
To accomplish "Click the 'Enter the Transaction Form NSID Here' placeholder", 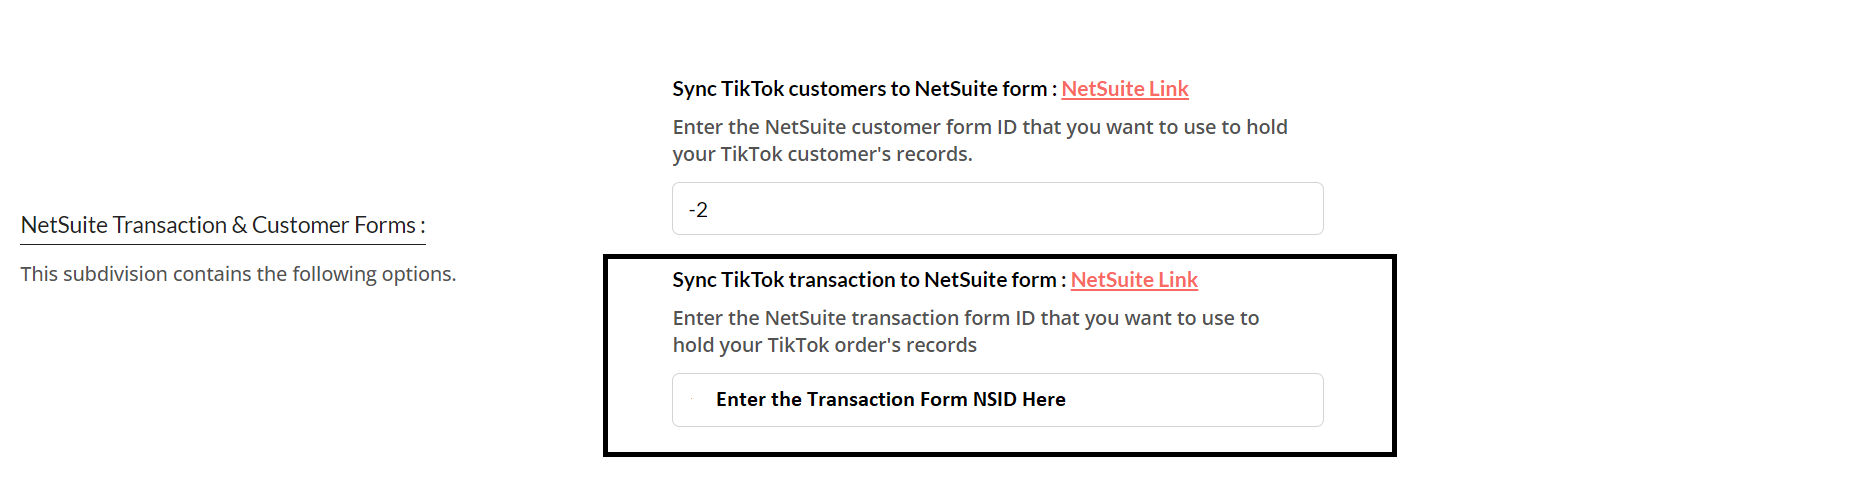I will click(x=890, y=400).
